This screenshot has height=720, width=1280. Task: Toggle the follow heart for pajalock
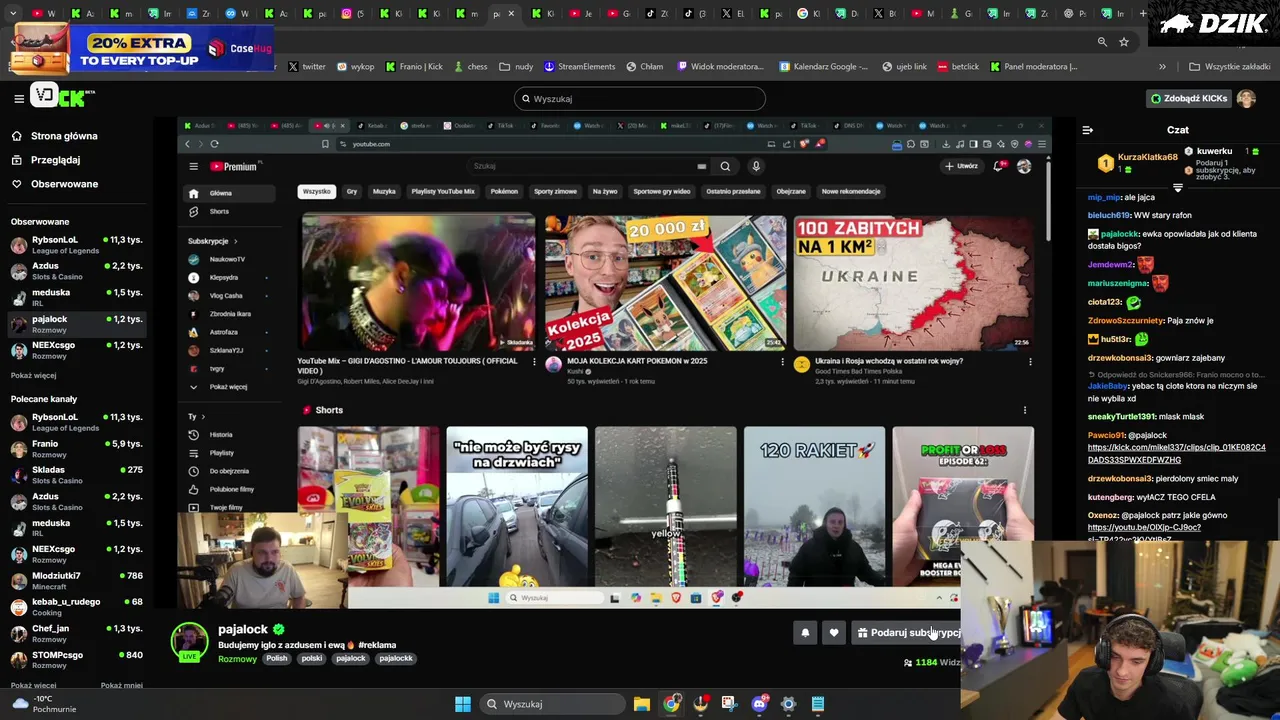coord(834,632)
